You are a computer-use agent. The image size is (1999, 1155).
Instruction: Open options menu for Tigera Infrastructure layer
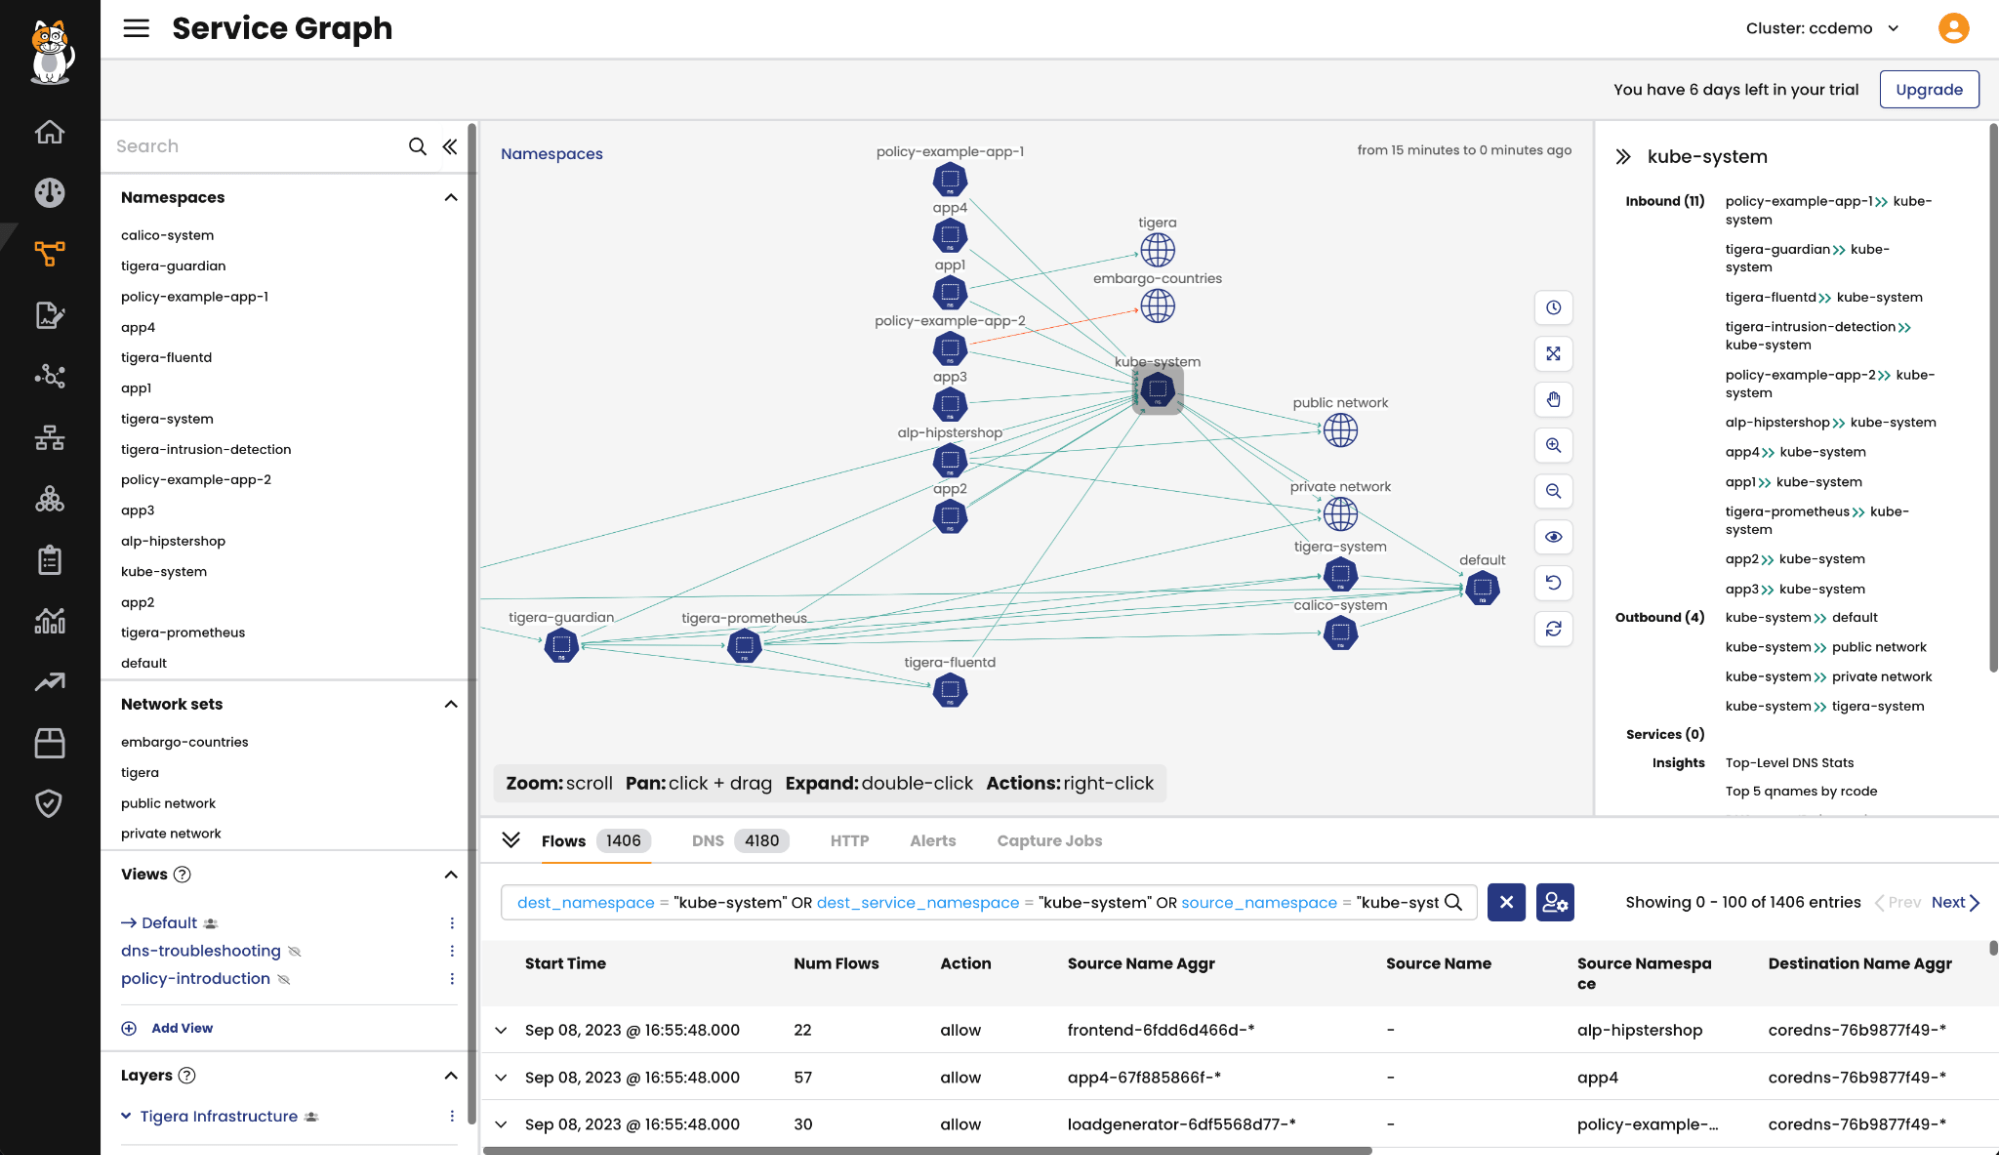452,1116
